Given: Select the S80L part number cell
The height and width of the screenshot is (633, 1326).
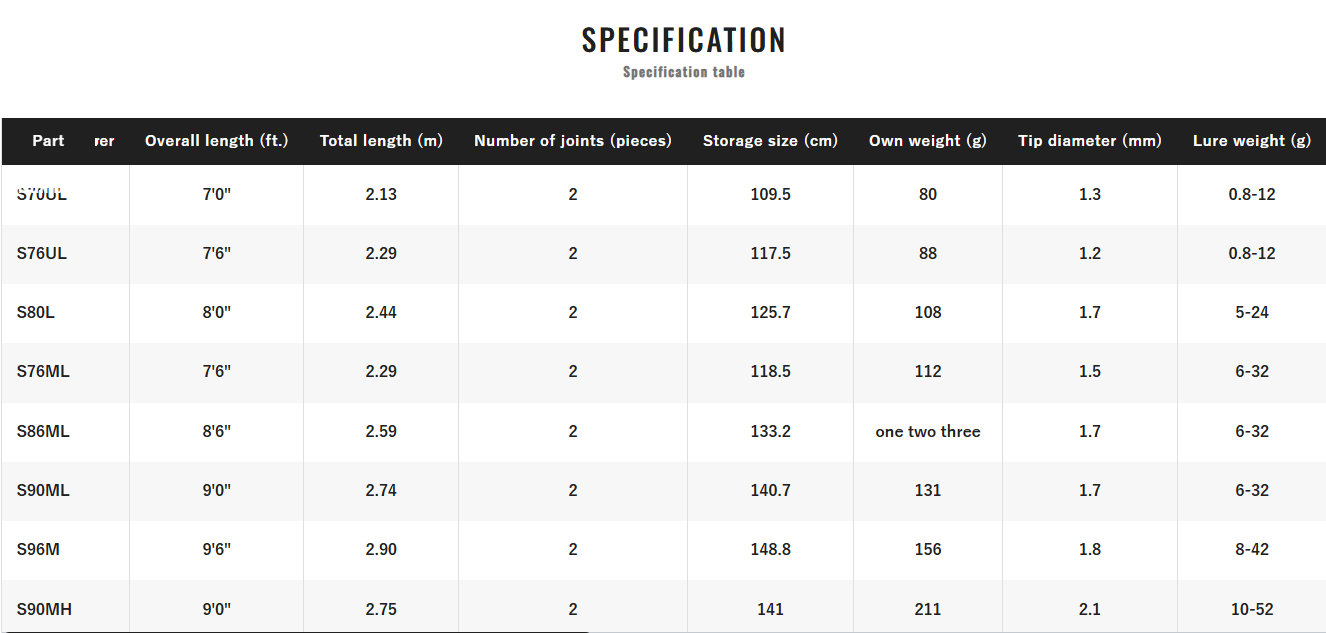Looking at the screenshot, I should tap(36, 313).
